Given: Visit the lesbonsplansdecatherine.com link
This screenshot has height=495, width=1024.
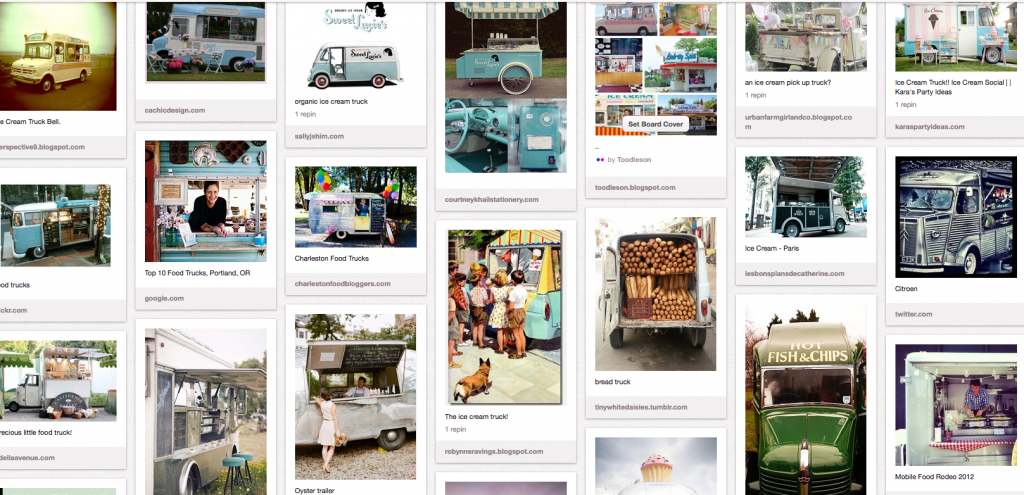Looking at the screenshot, I should click(x=795, y=274).
